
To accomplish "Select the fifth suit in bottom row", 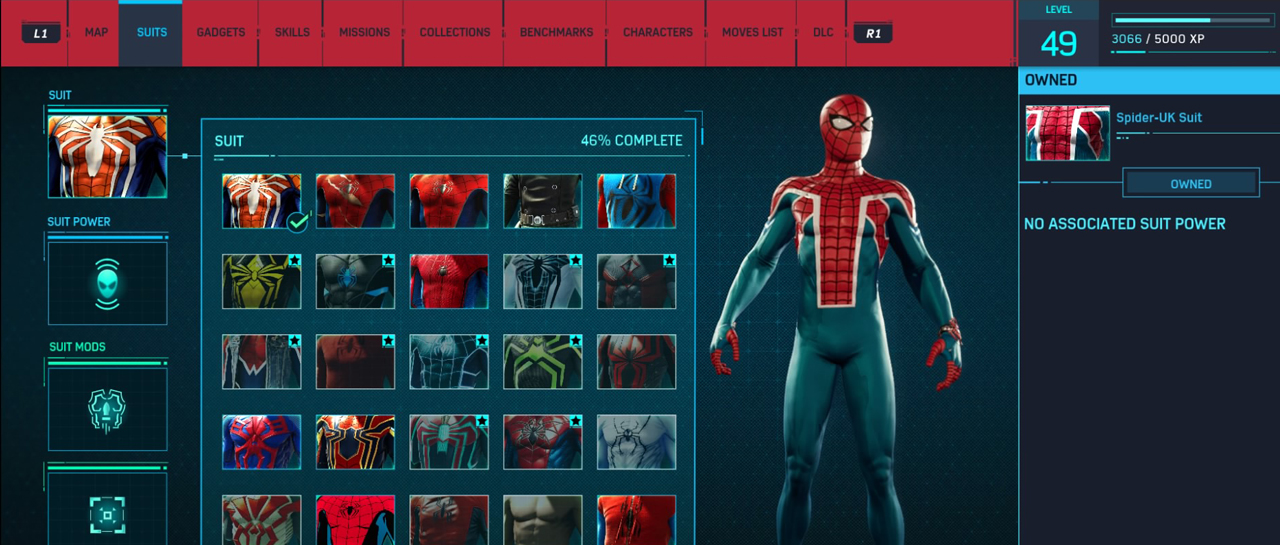I will (x=636, y=520).
